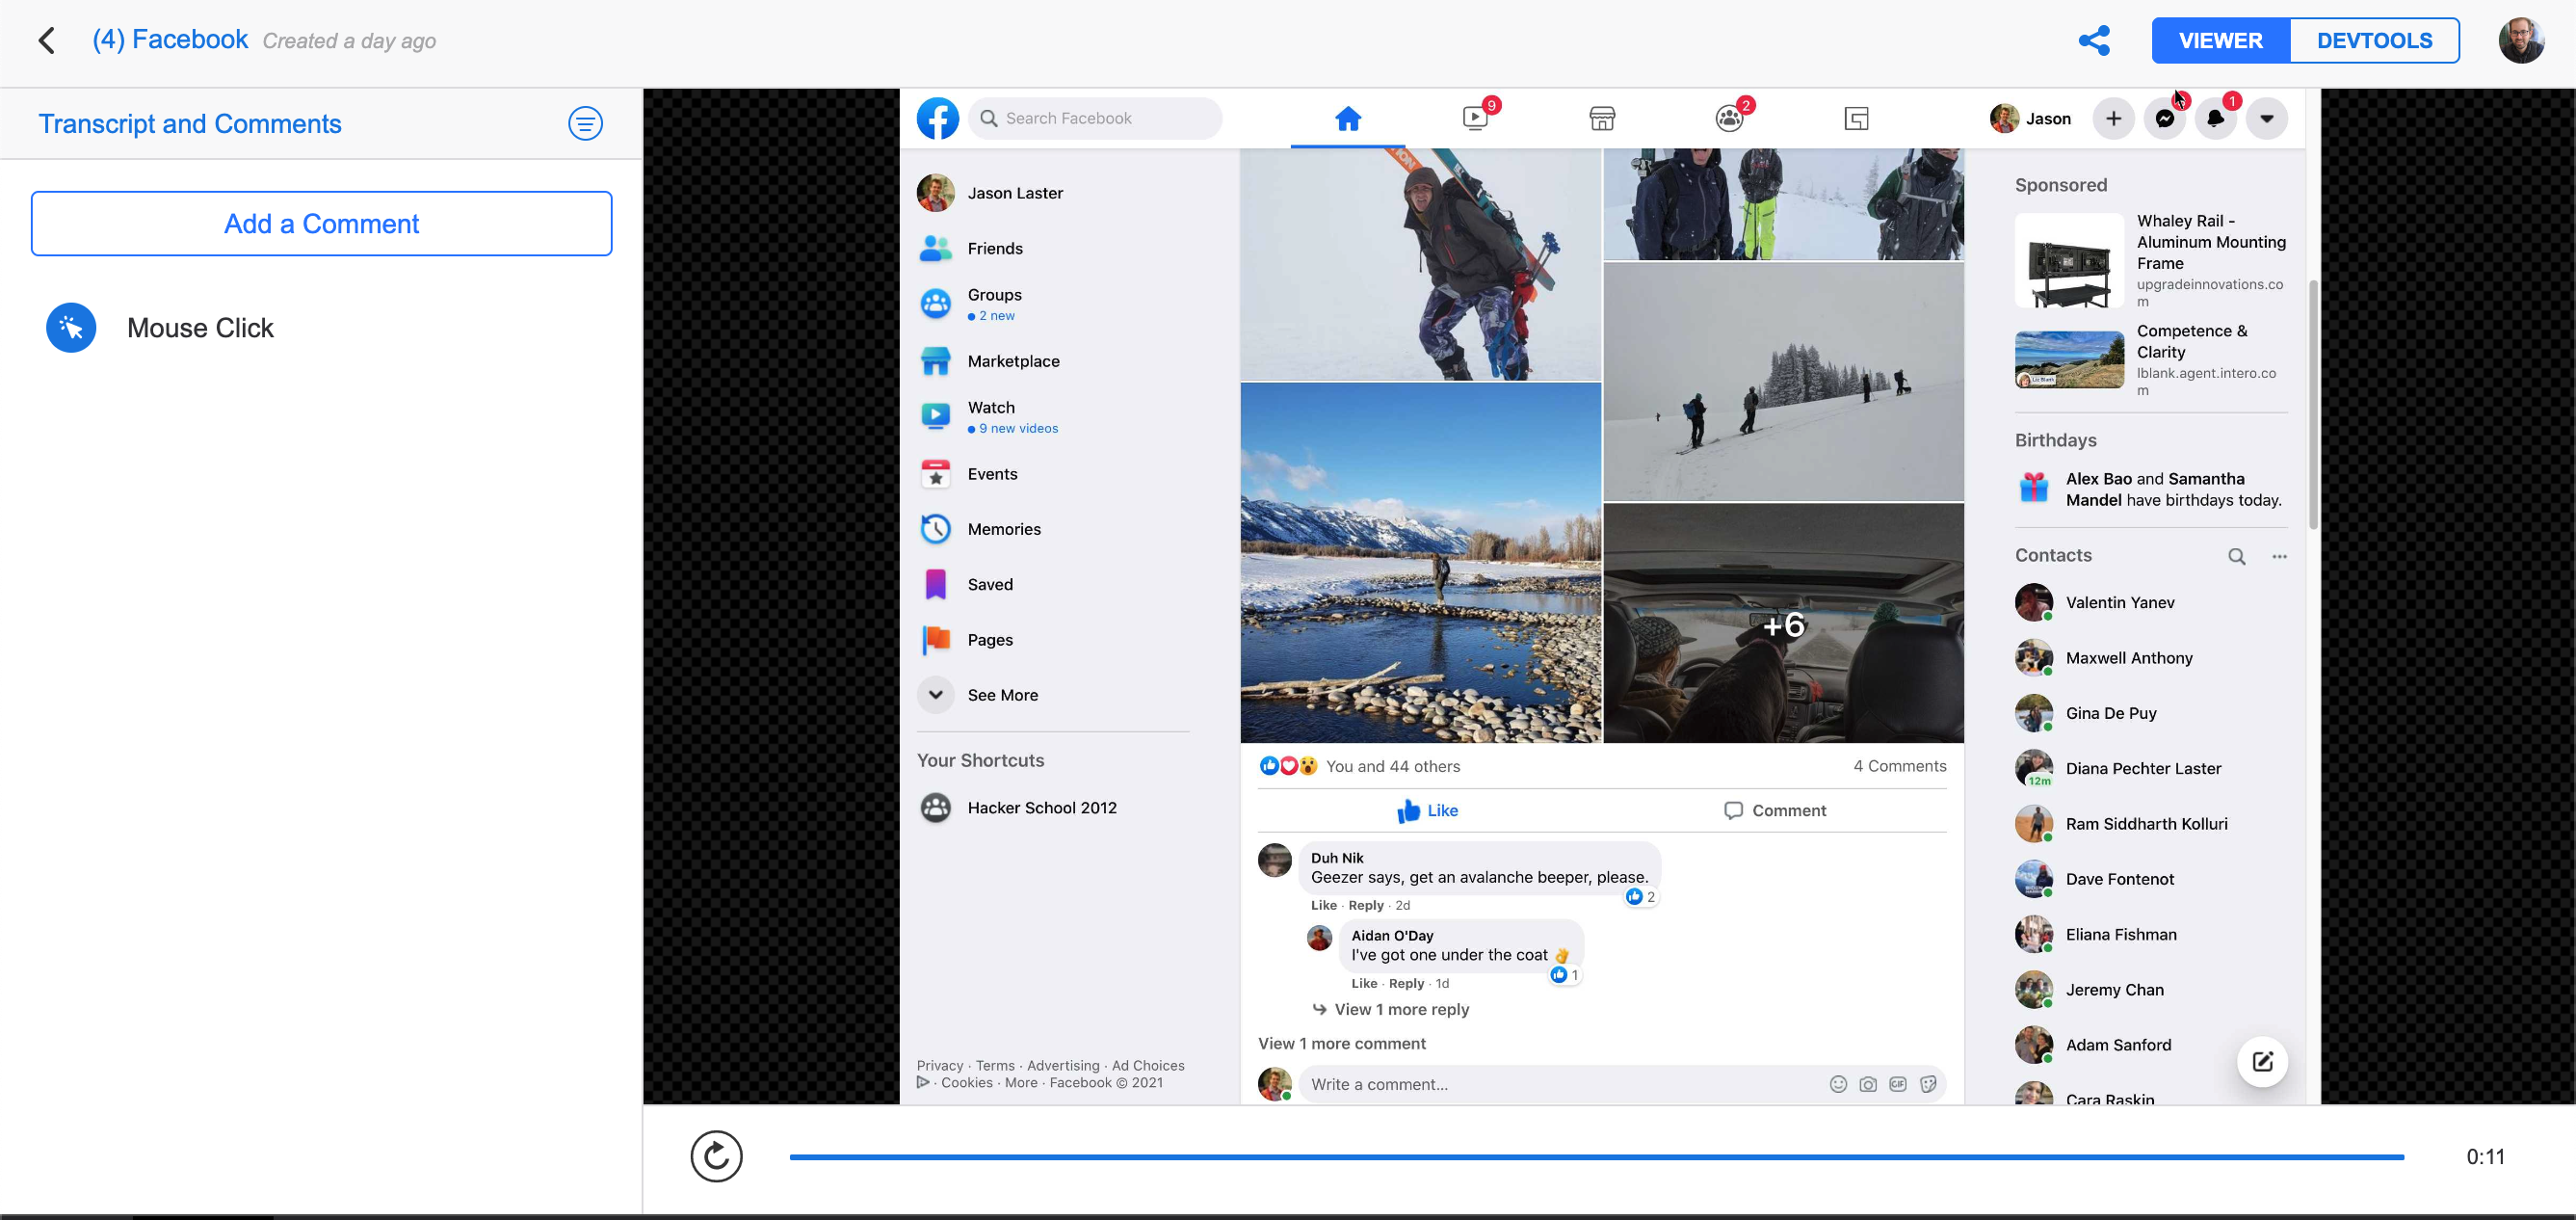This screenshot has width=2576, height=1220.
Task: Select the Home tab in Facebook
Action: coord(1347,118)
